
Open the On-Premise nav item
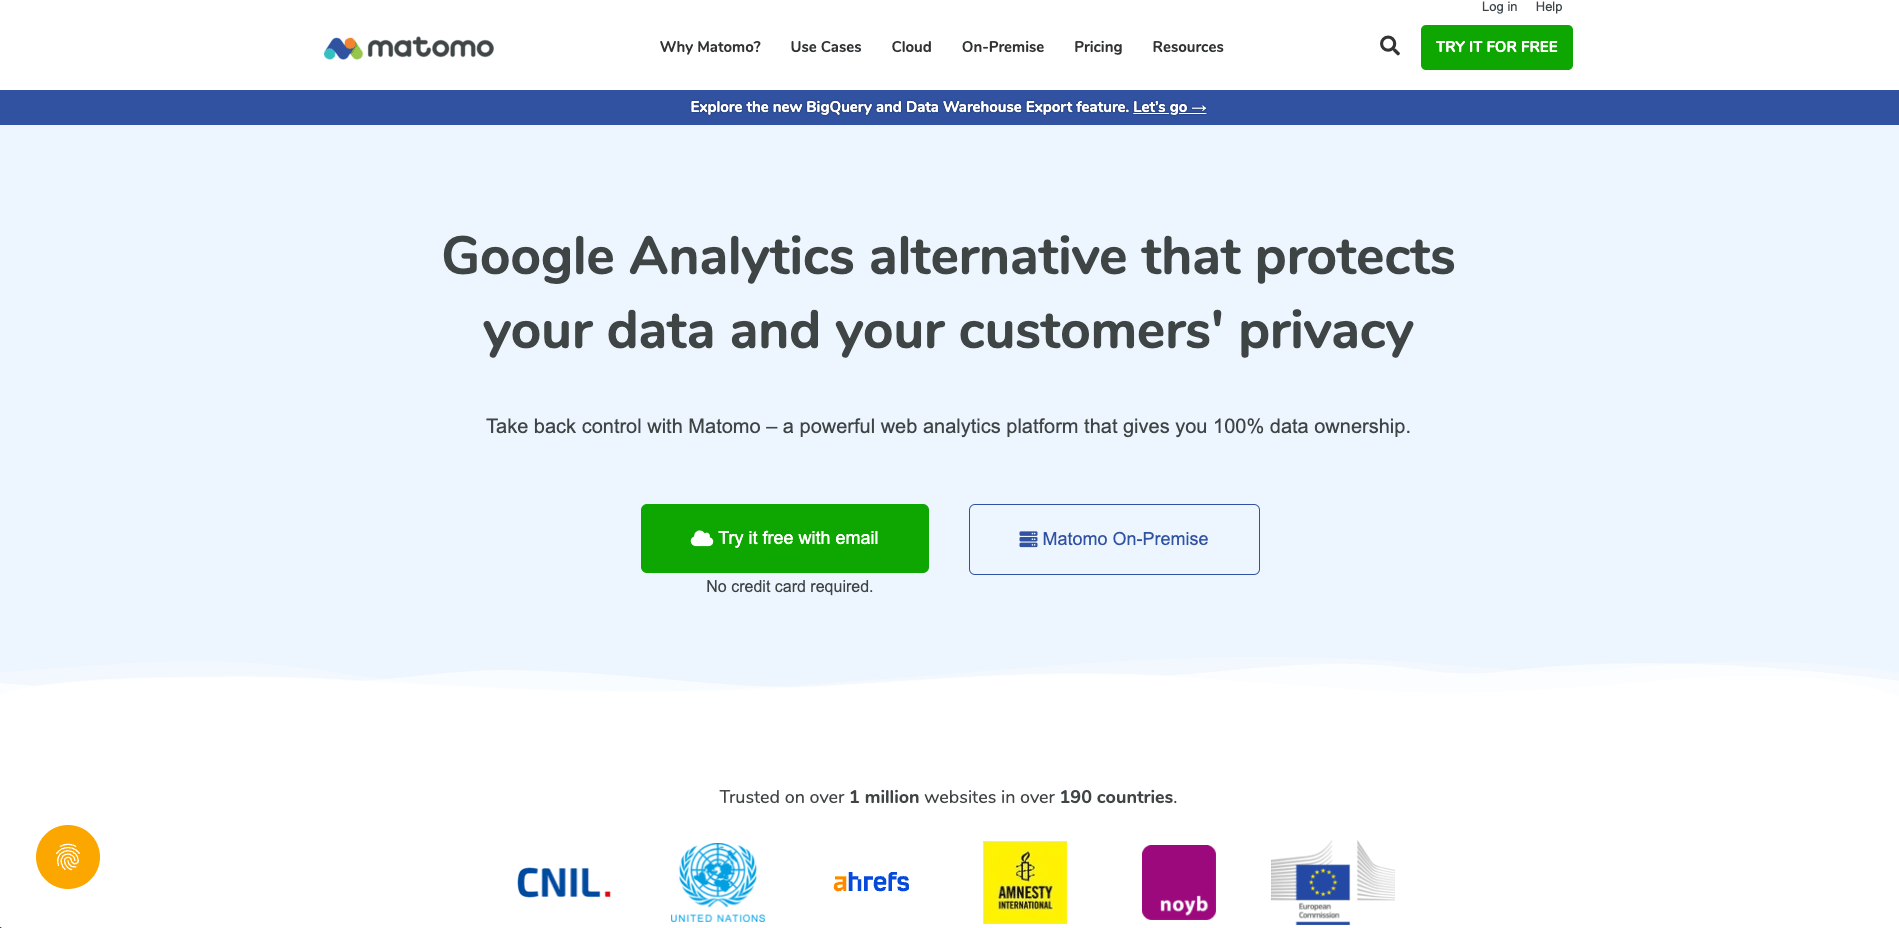point(1003,47)
